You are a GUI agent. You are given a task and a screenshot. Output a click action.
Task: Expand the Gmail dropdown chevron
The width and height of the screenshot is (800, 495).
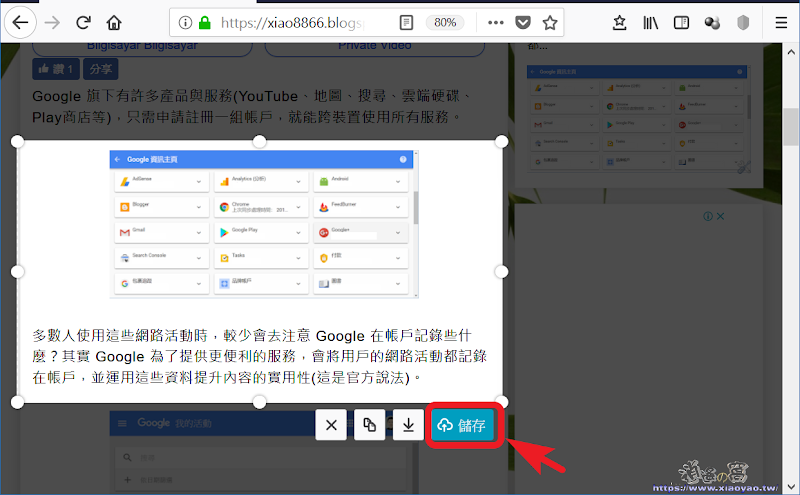pyautogui.click(x=198, y=233)
